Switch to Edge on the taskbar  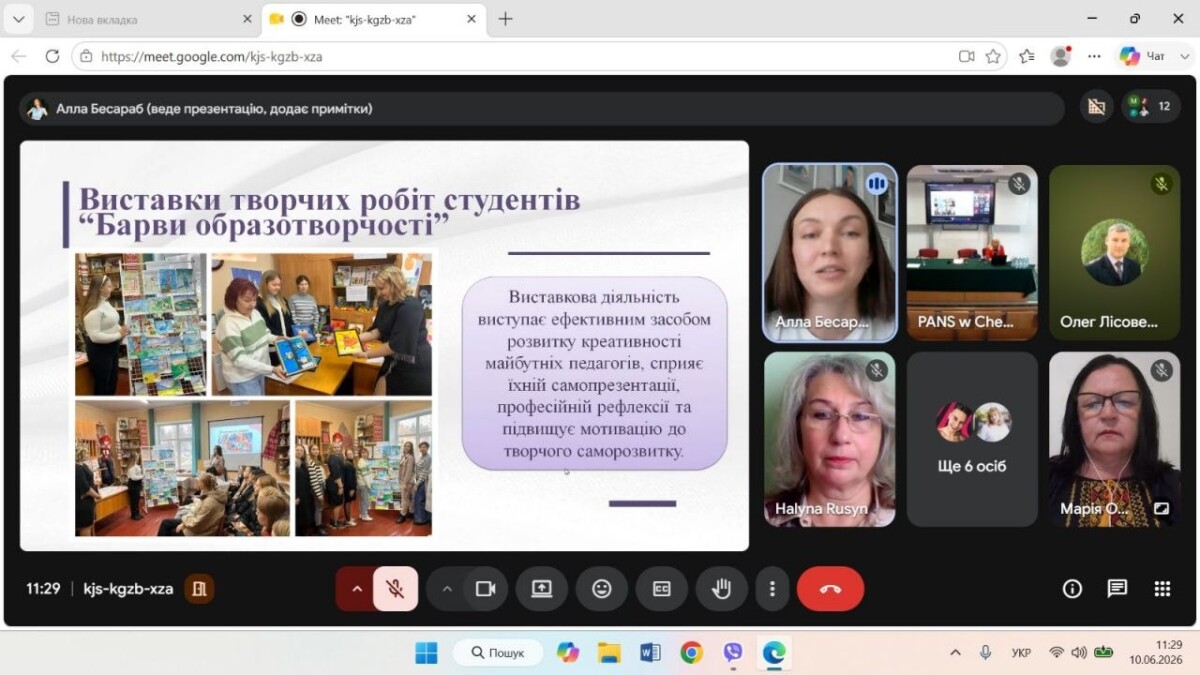click(774, 653)
